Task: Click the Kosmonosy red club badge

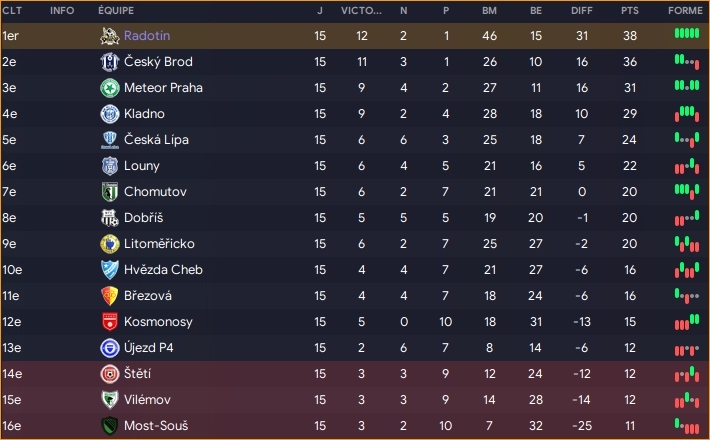Action: (109, 322)
